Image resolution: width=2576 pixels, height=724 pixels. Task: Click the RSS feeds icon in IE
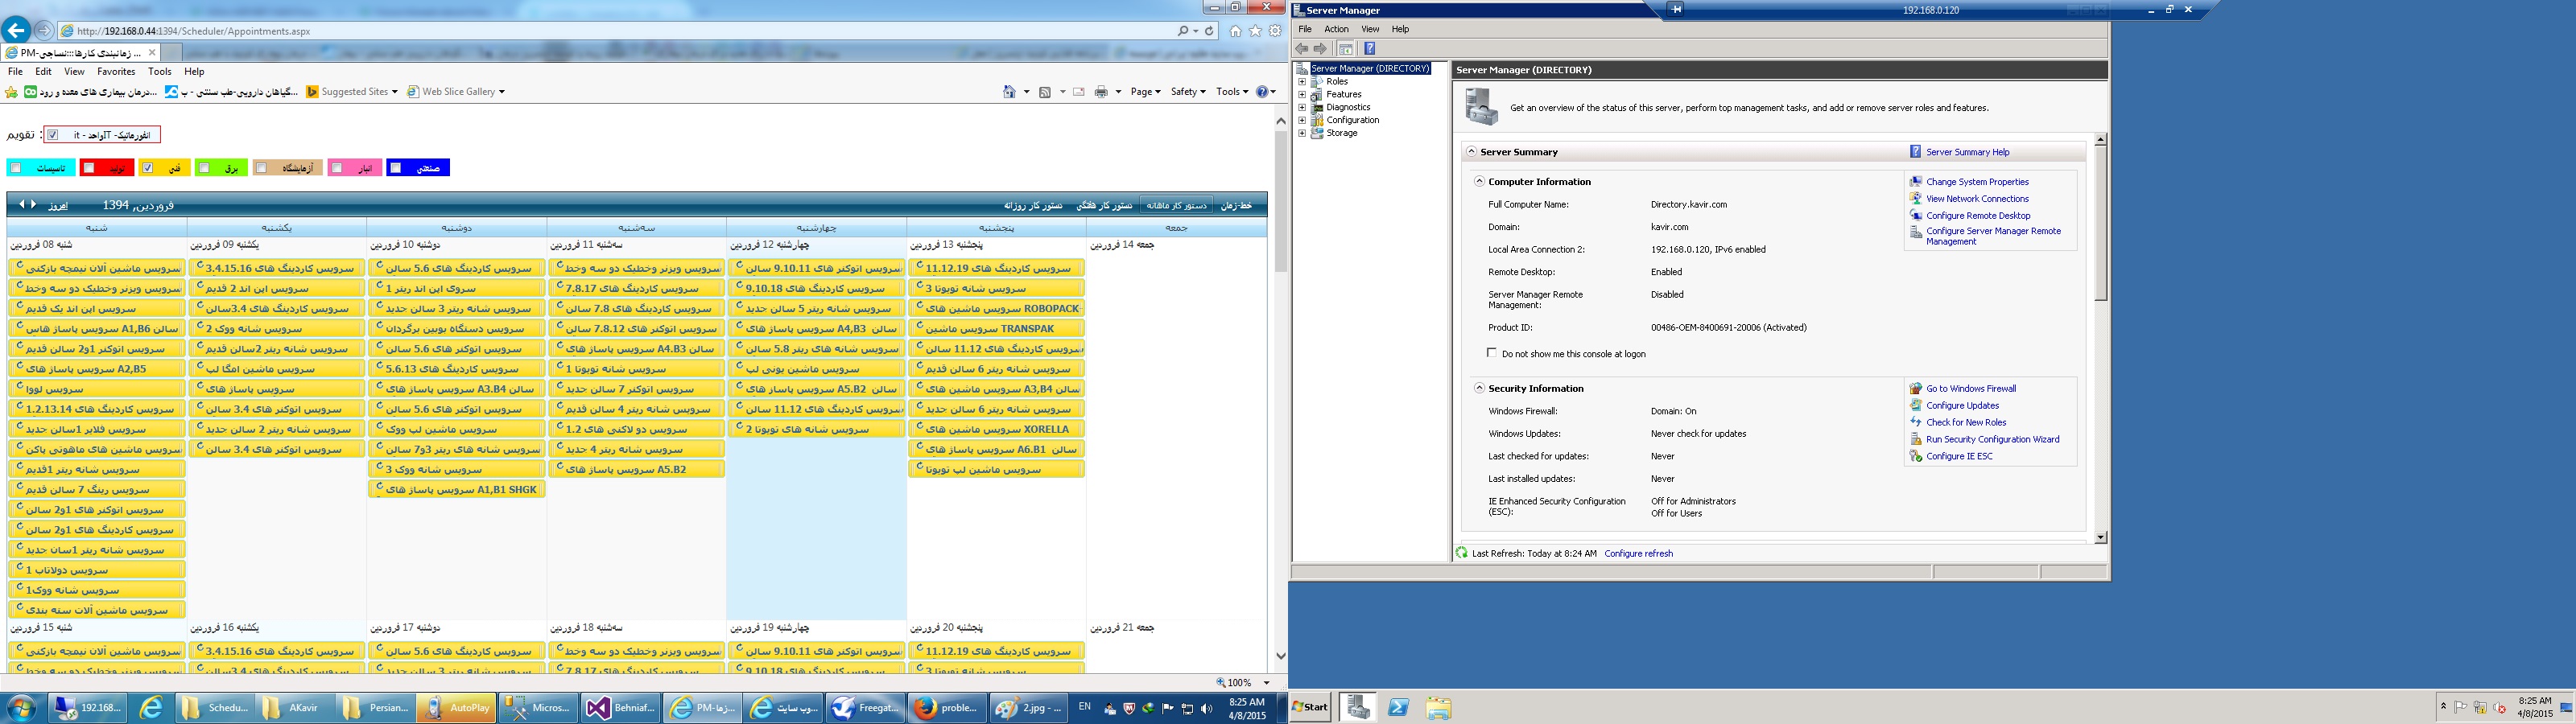[1045, 92]
